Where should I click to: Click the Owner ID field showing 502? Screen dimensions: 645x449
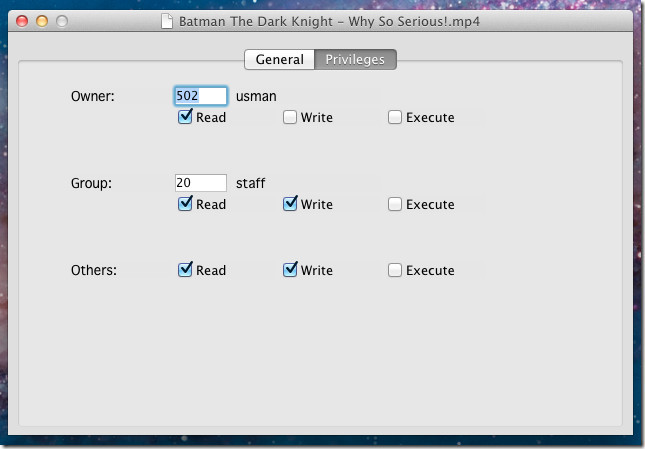[x=201, y=96]
